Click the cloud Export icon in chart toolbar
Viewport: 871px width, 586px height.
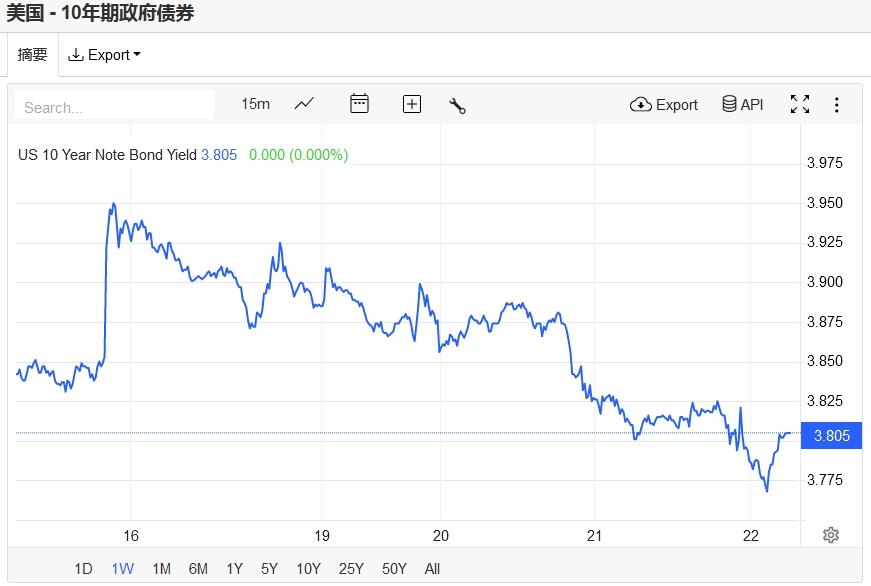click(x=664, y=104)
